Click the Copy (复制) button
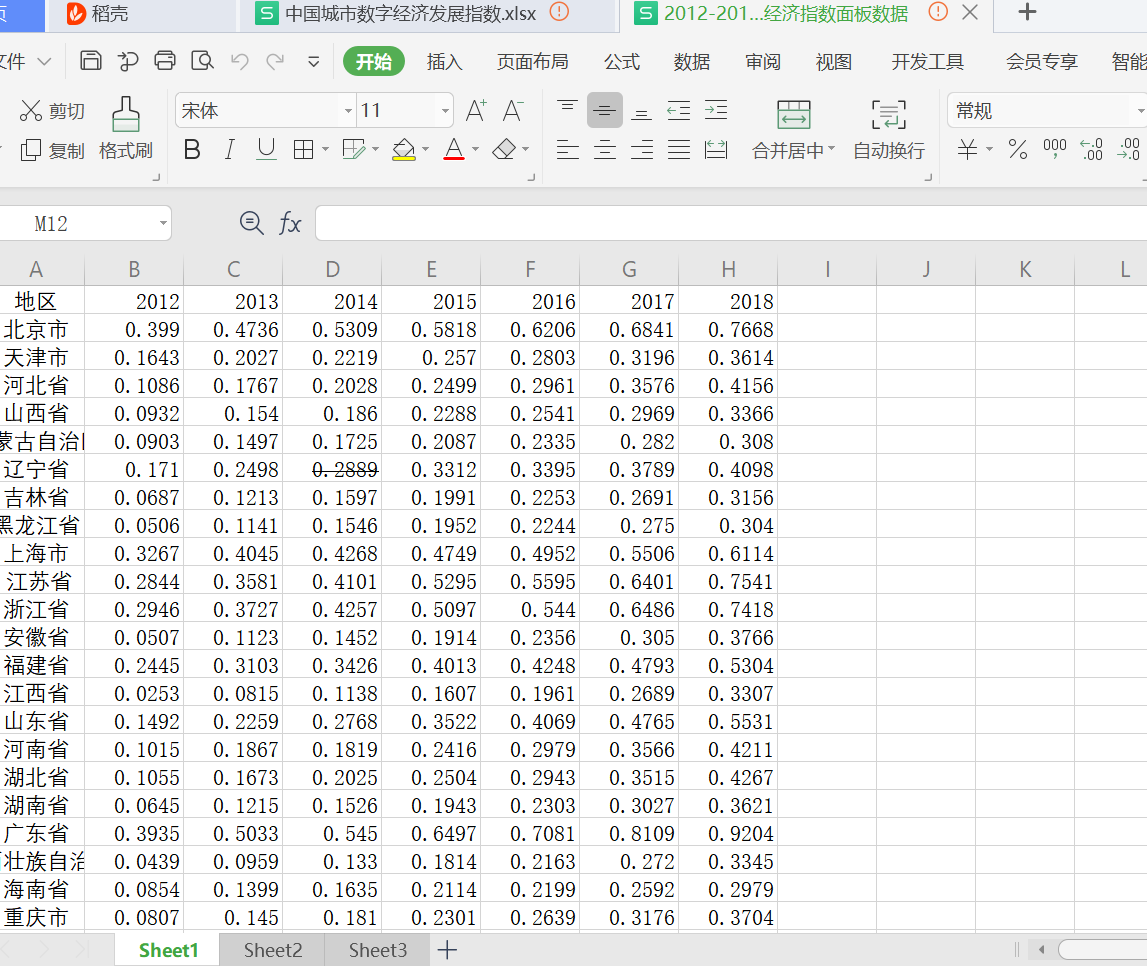The image size is (1147, 966). tap(53, 151)
